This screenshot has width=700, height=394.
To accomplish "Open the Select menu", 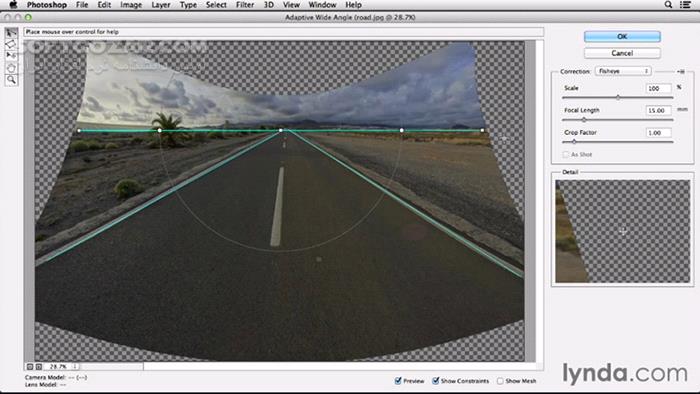I will pos(216,5).
